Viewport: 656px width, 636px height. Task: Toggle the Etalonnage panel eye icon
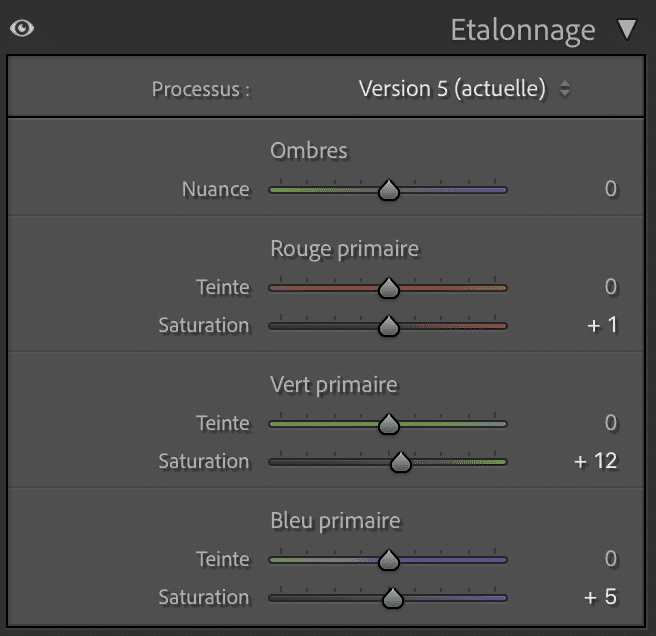coord(22,28)
